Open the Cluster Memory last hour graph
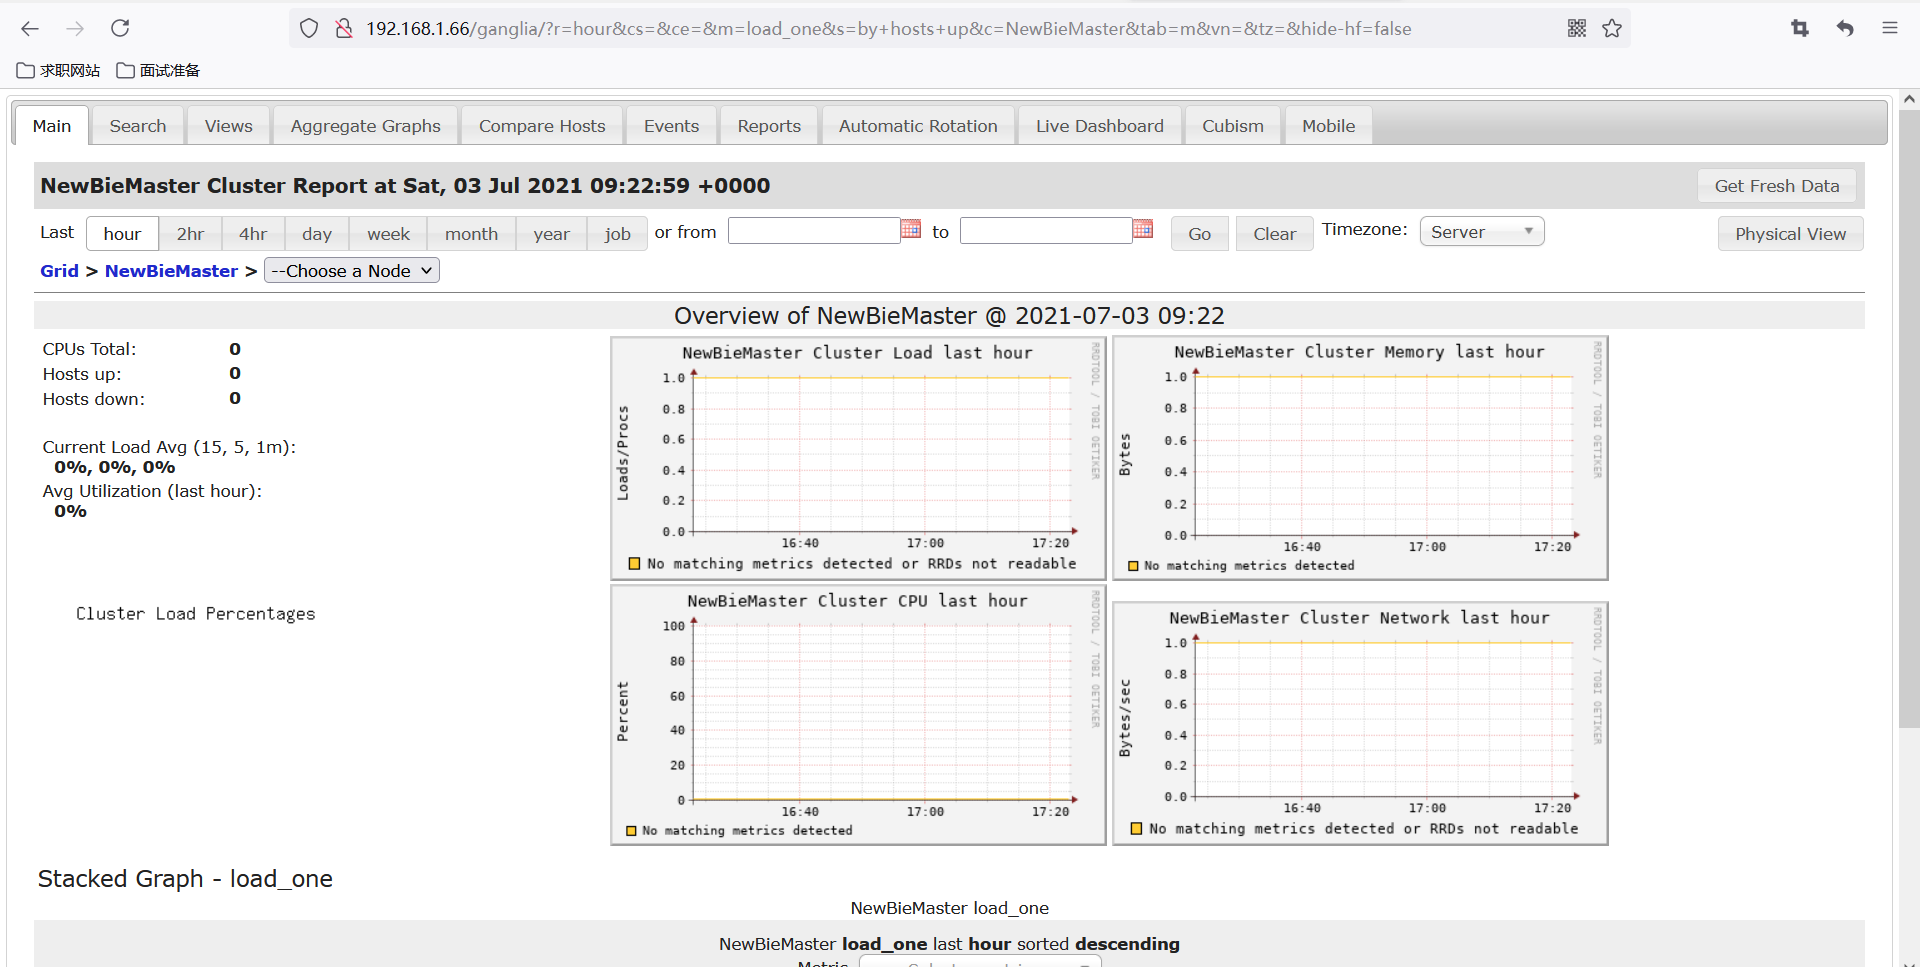Viewport: 1920px width, 967px height. click(x=1360, y=458)
